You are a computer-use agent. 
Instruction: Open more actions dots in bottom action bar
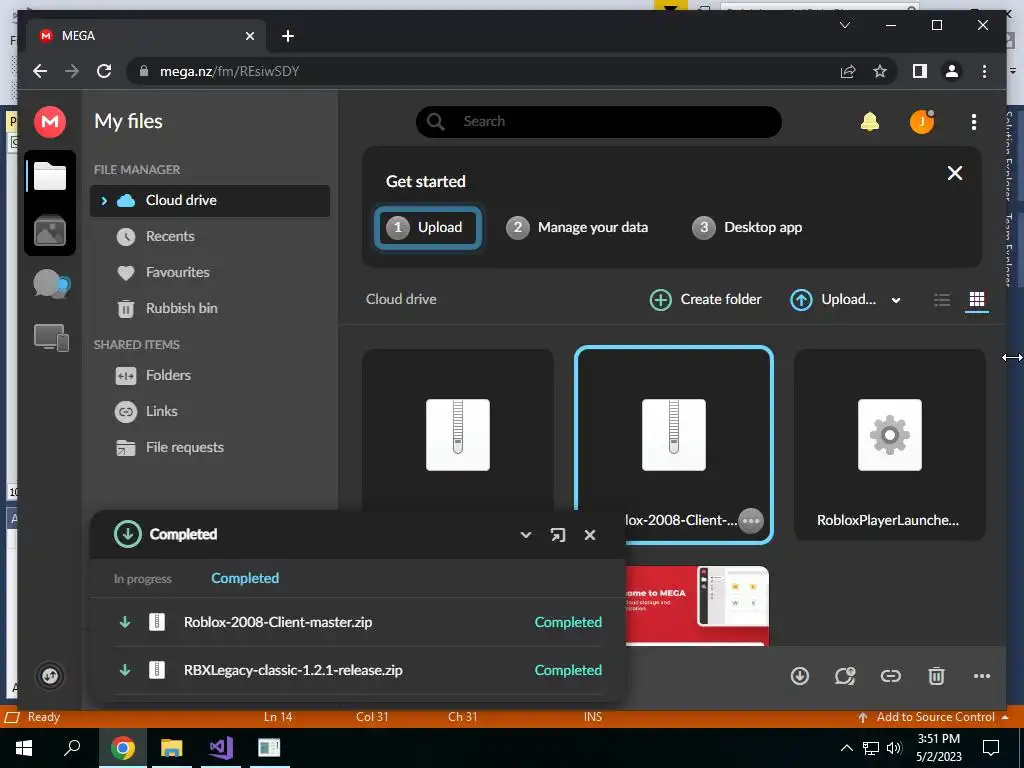point(982,676)
